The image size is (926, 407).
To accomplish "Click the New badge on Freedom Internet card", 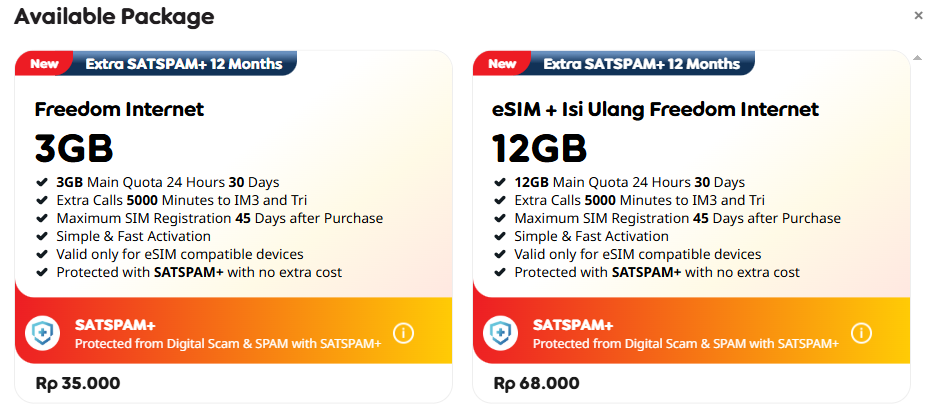I will [44, 64].
